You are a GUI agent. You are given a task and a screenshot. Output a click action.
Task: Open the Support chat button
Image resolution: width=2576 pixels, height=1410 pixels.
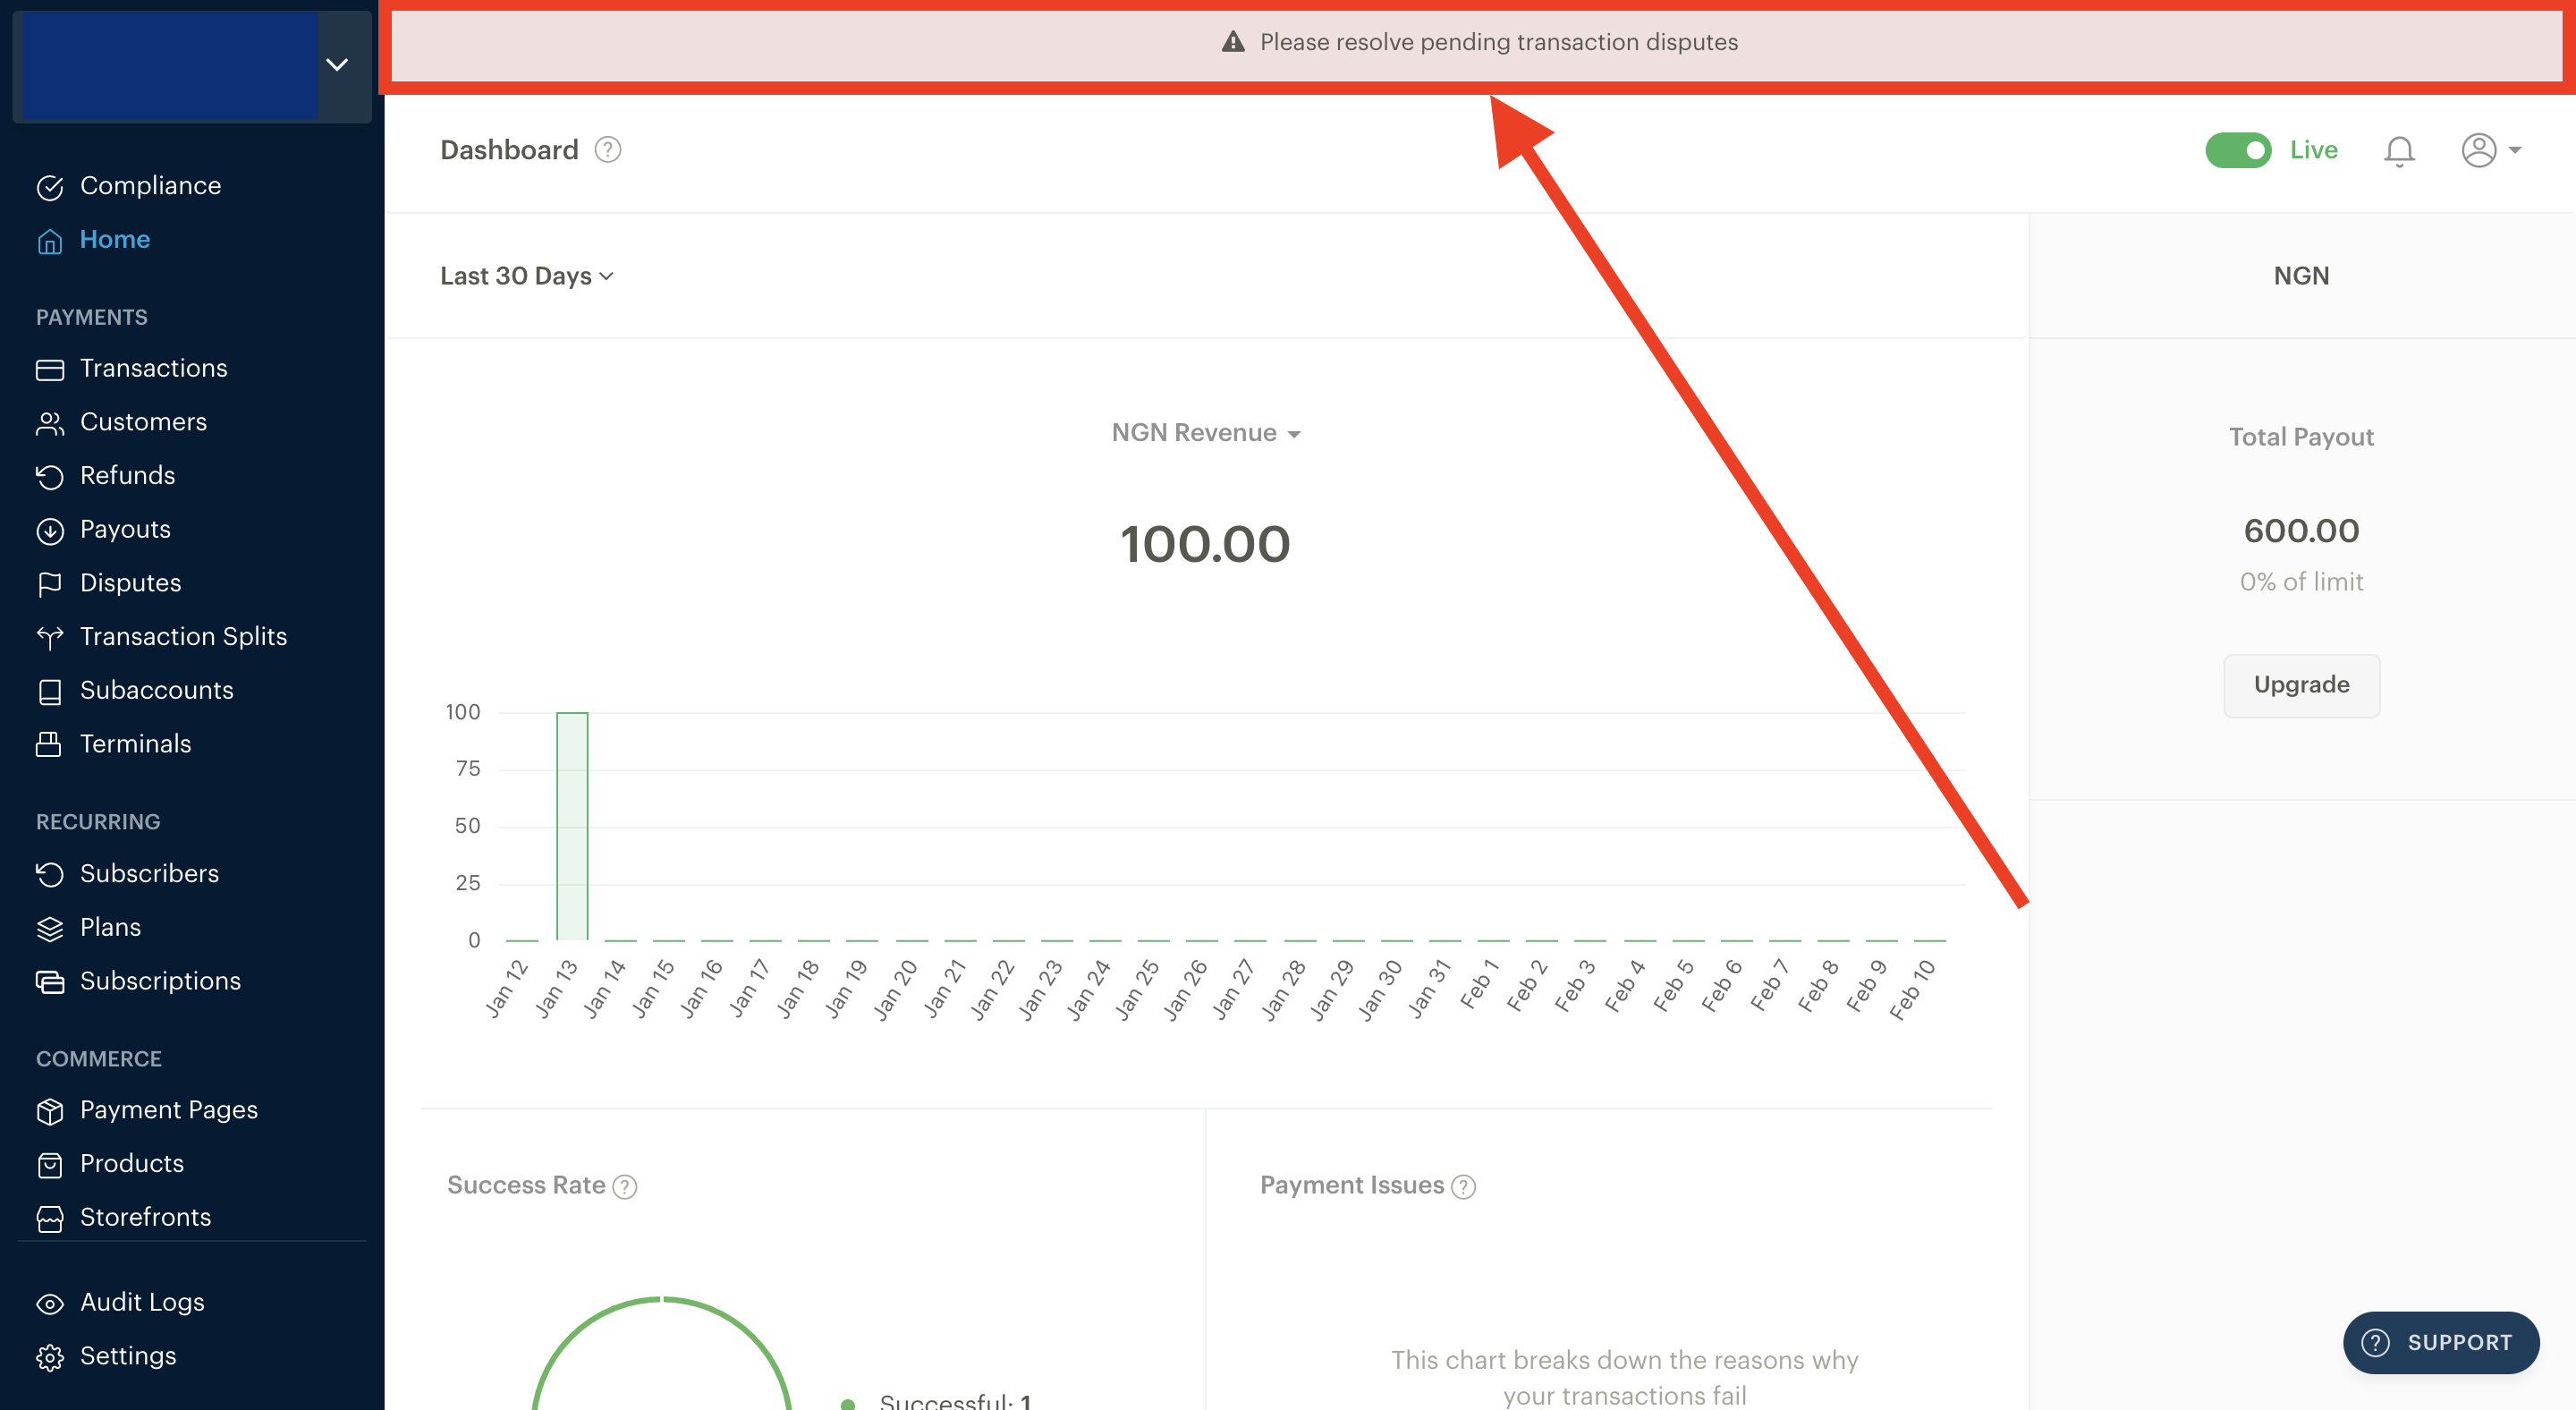(x=2440, y=1343)
